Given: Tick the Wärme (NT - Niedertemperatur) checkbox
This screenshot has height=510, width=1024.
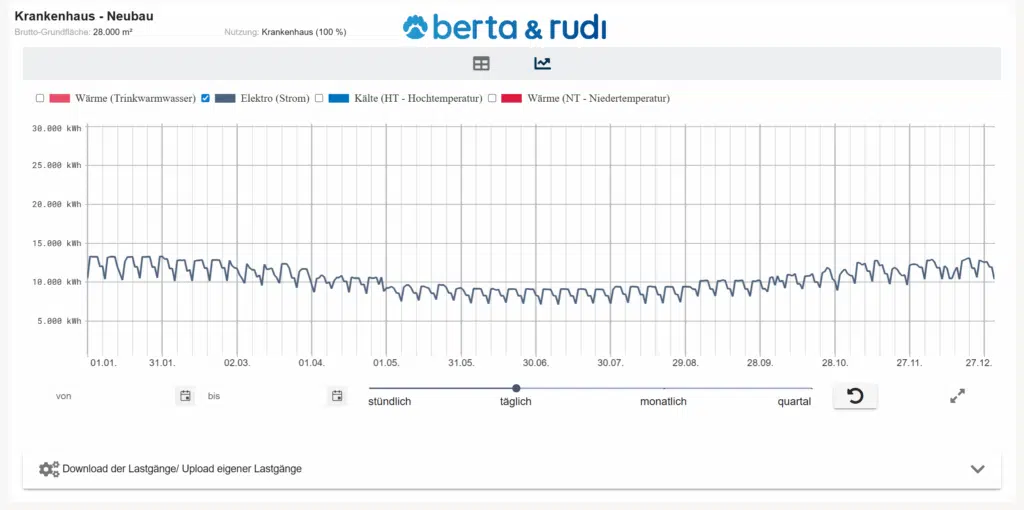Looking at the screenshot, I should tap(492, 98).
